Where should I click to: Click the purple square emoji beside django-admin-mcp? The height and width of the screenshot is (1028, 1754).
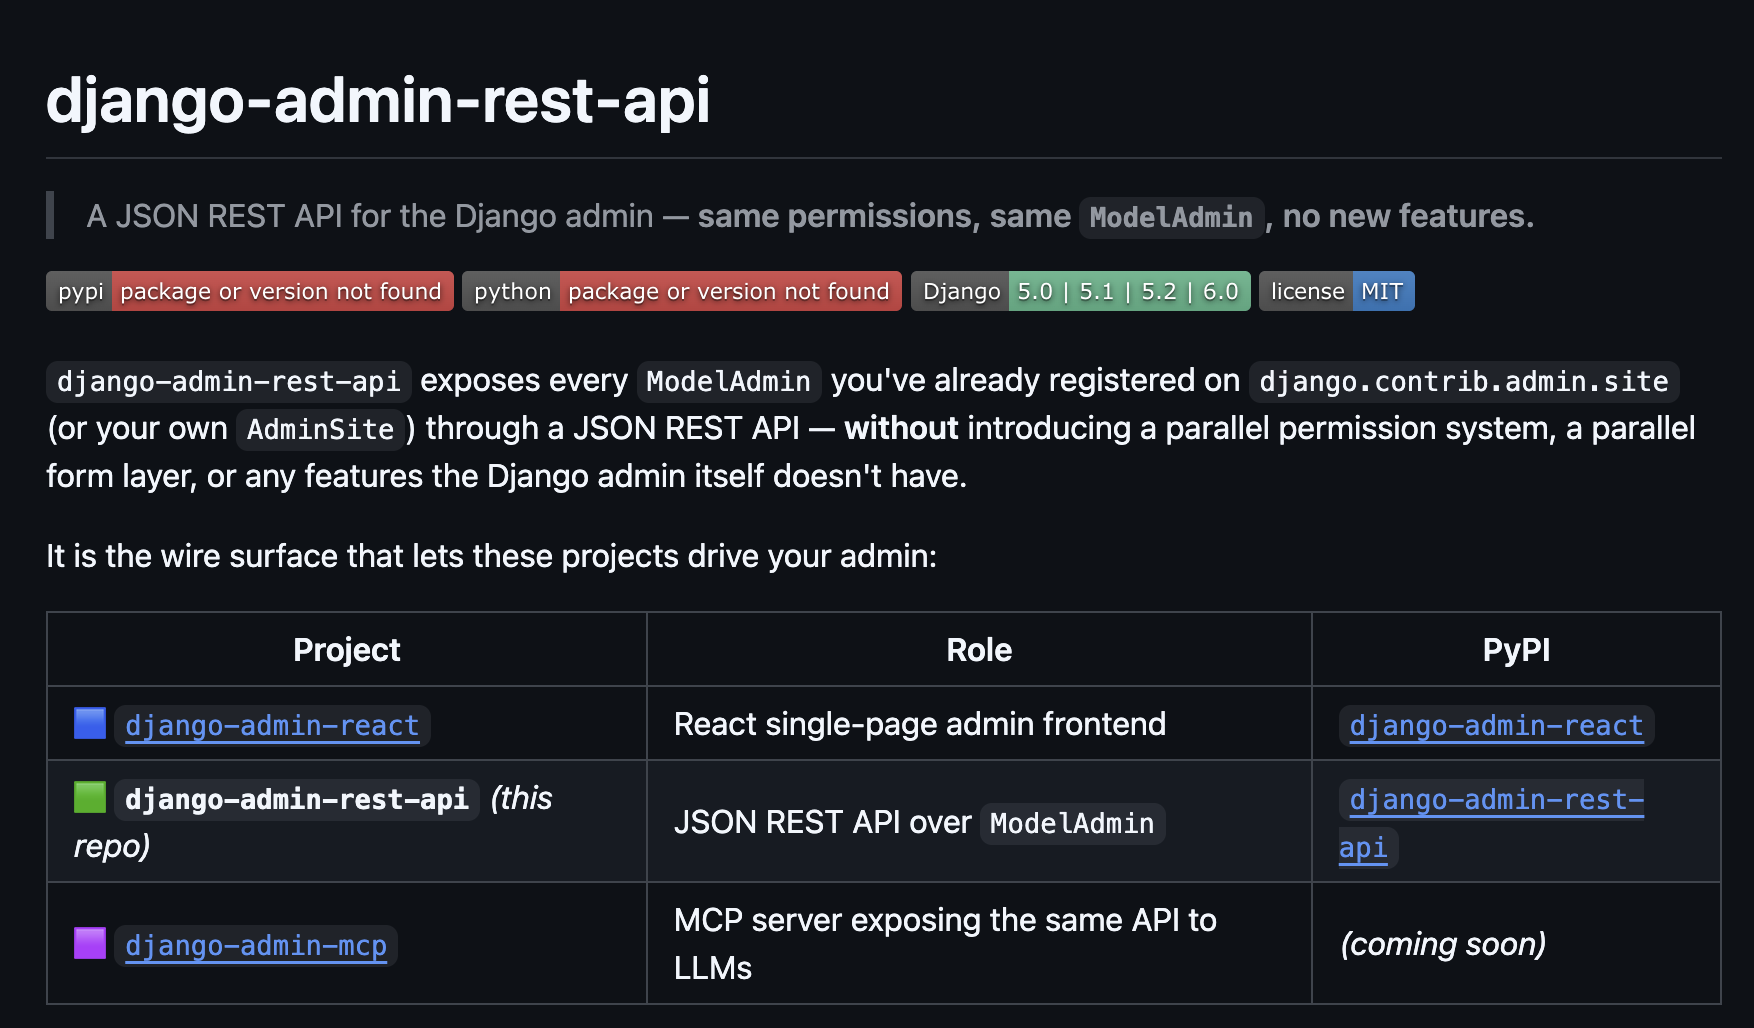pos(90,943)
